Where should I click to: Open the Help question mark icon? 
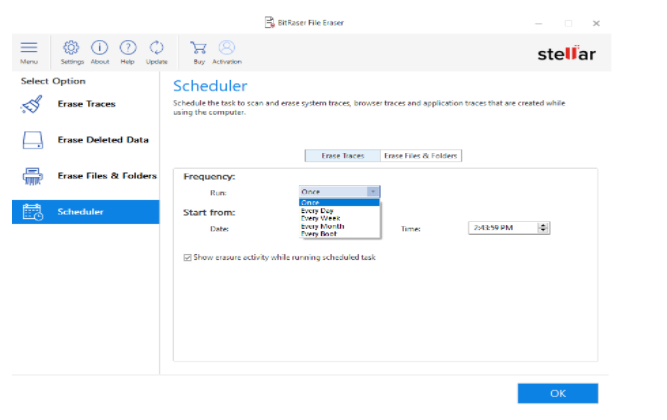[x=128, y=47]
